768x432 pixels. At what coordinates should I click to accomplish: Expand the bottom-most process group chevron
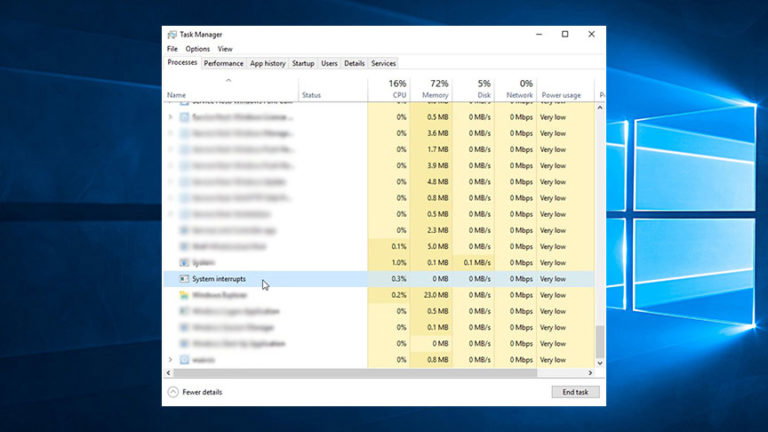click(x=170, y=360)
